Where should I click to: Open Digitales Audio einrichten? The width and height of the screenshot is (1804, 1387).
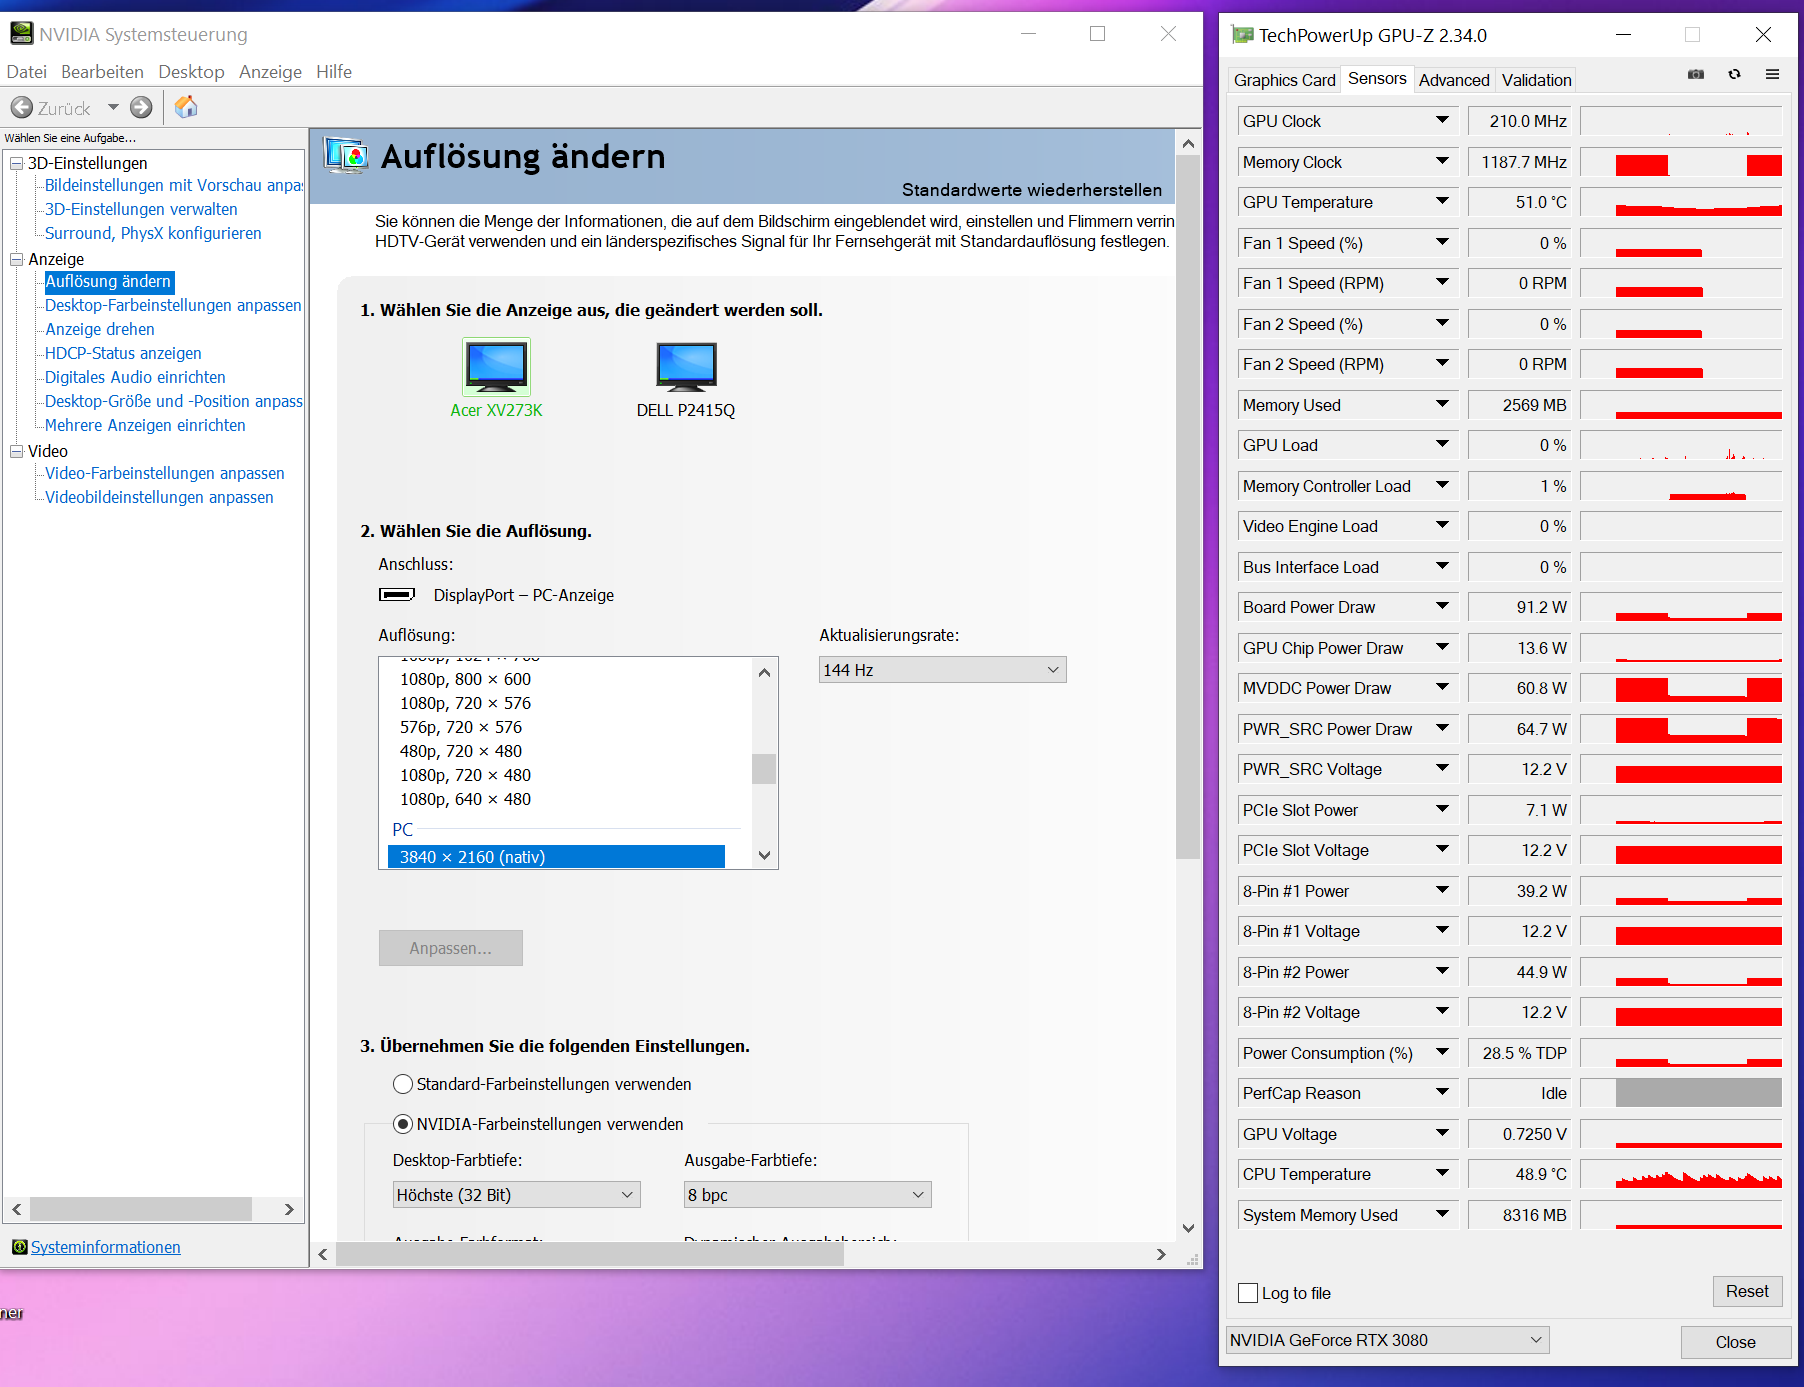(x=135, y=377)
